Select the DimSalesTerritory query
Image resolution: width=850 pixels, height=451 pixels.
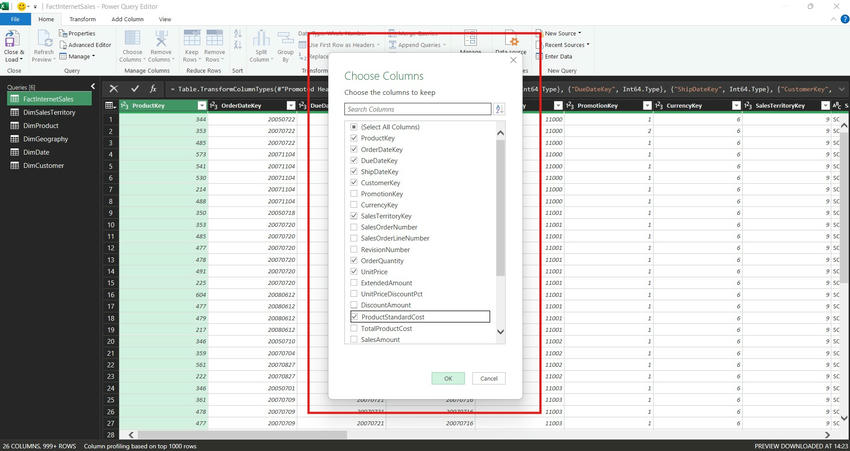pos(49,113)
